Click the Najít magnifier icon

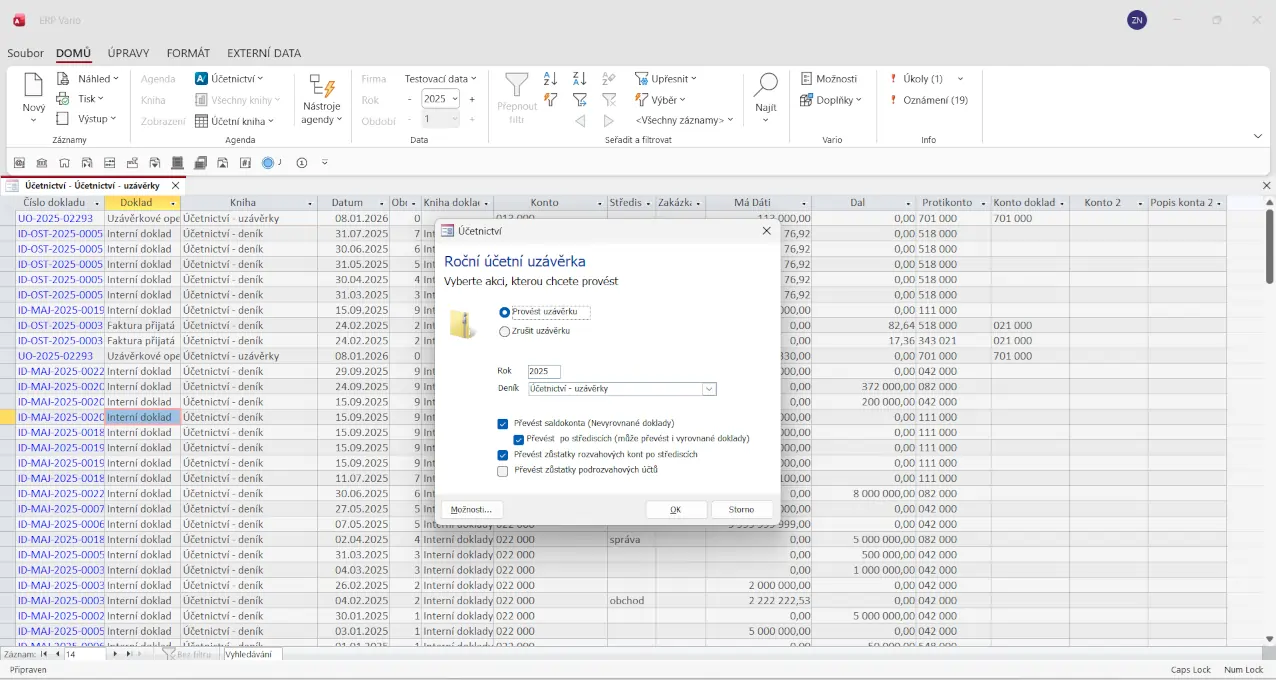coord(765,87)
